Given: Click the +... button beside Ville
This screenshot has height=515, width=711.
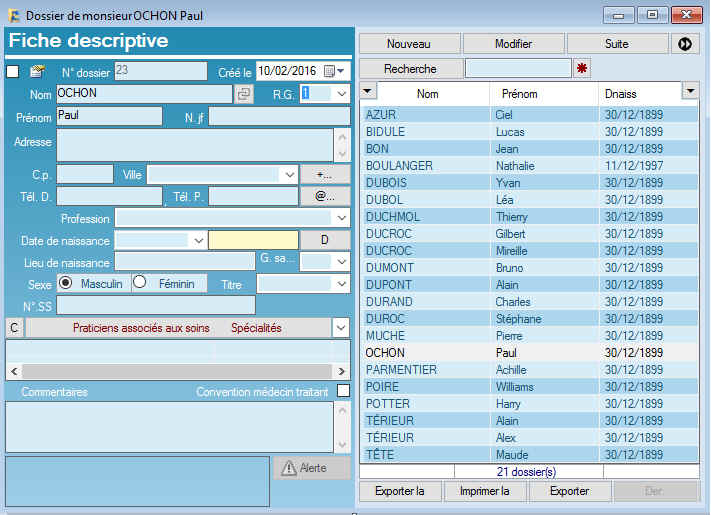Looking at the screenshot, I should tap(325, 174).
